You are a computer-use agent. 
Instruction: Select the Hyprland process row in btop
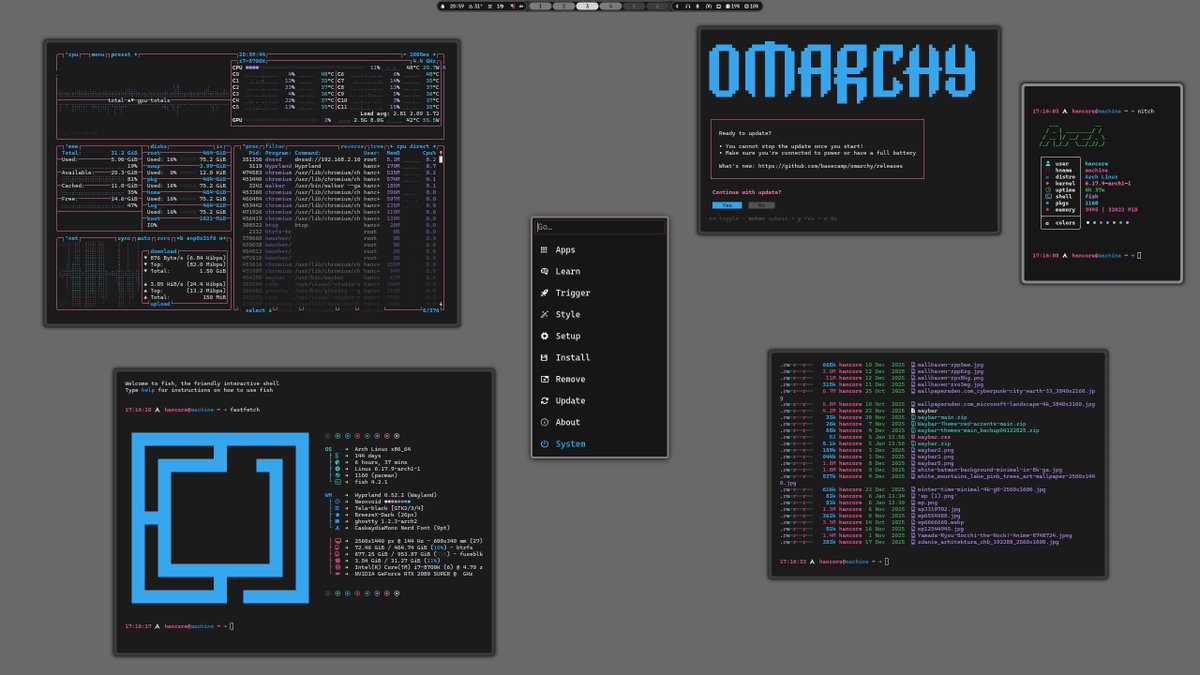[x=338, y=166]
